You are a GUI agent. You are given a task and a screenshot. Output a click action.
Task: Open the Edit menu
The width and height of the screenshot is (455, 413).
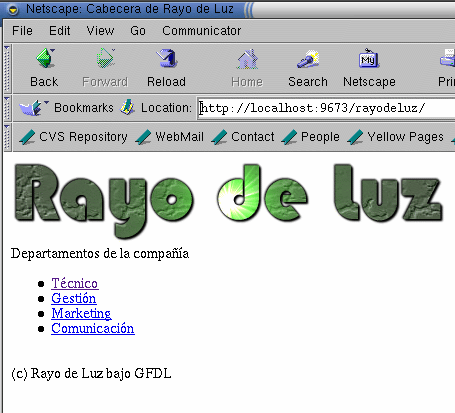(x=60, y=31)
